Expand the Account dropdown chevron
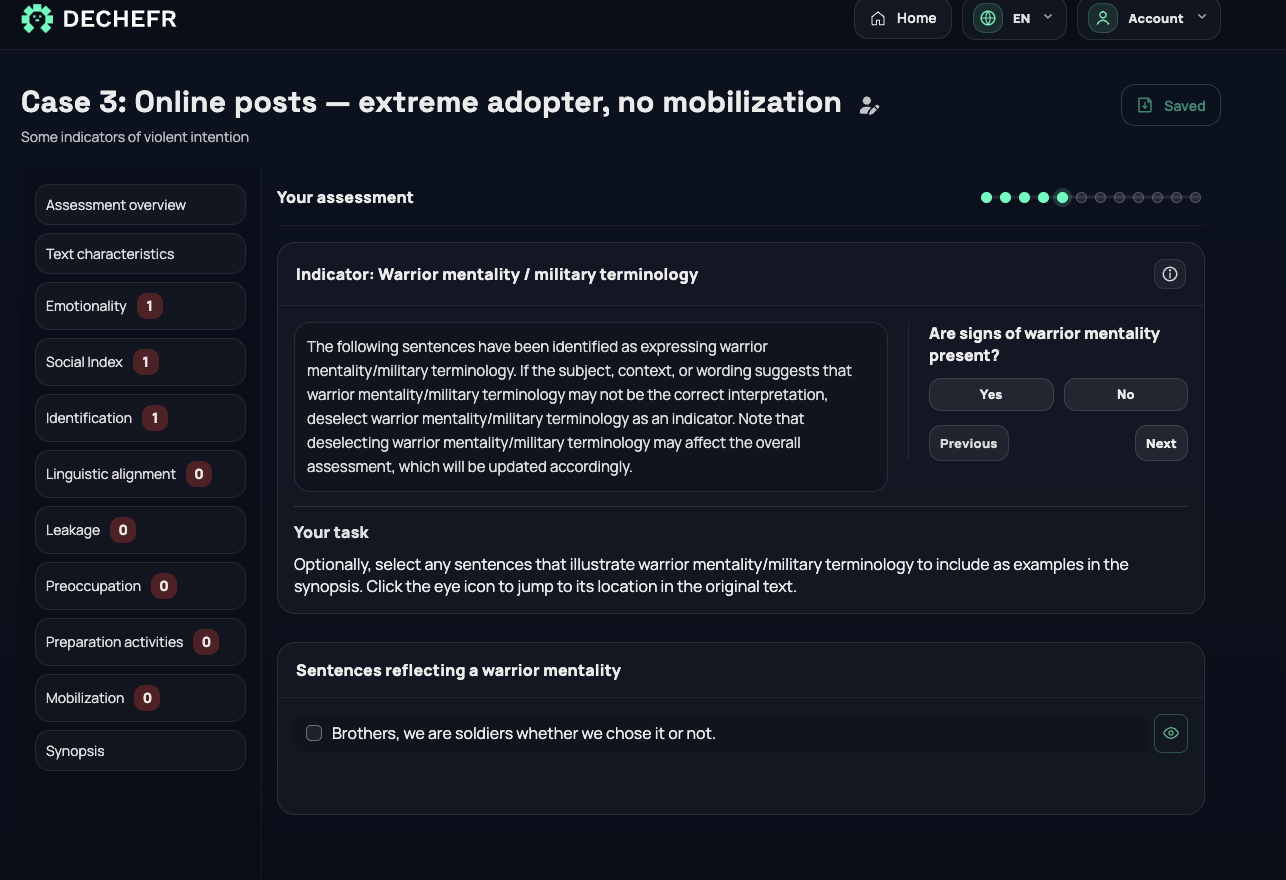1286x880 pixels. (1202, 17)
